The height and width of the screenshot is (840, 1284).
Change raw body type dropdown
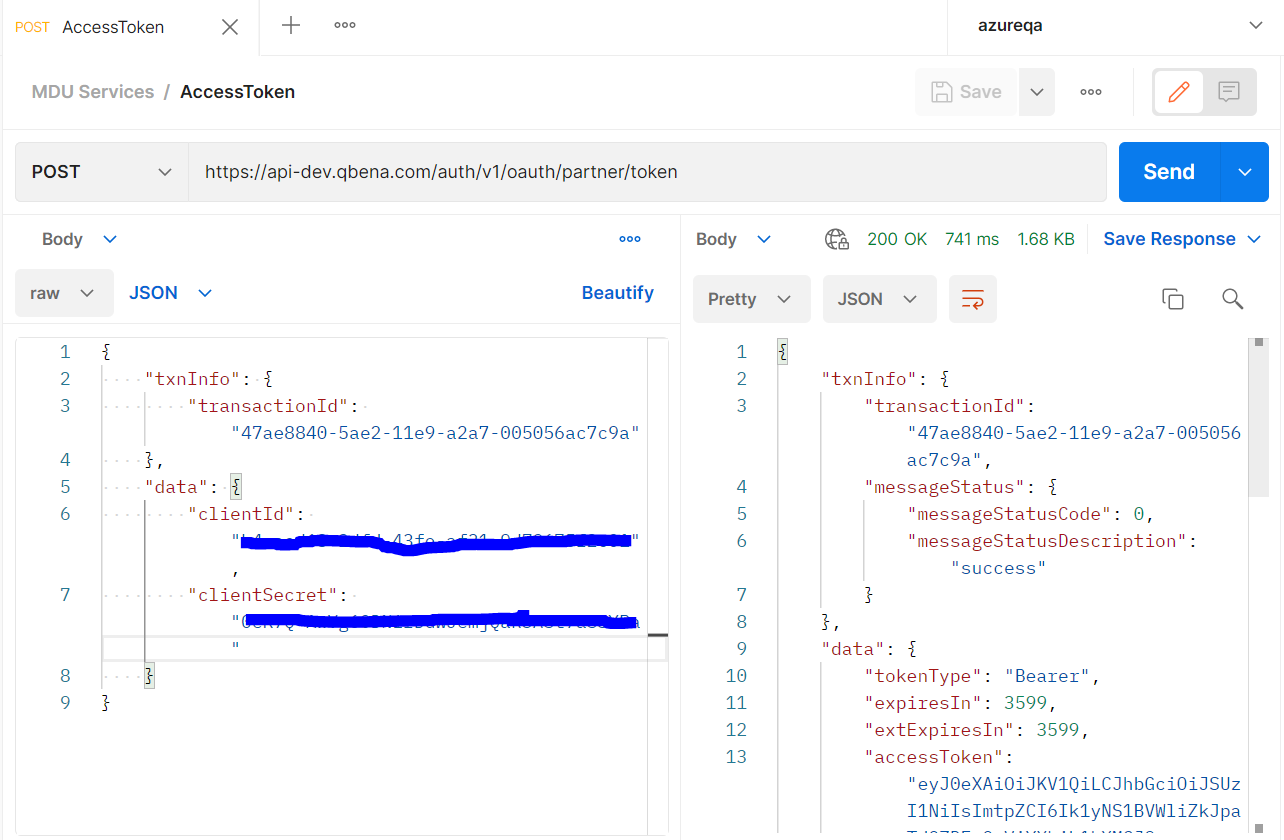(64, 293)
